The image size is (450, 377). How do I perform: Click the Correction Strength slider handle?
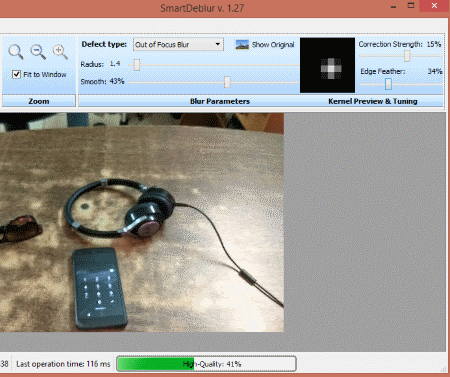click(407, 56)
